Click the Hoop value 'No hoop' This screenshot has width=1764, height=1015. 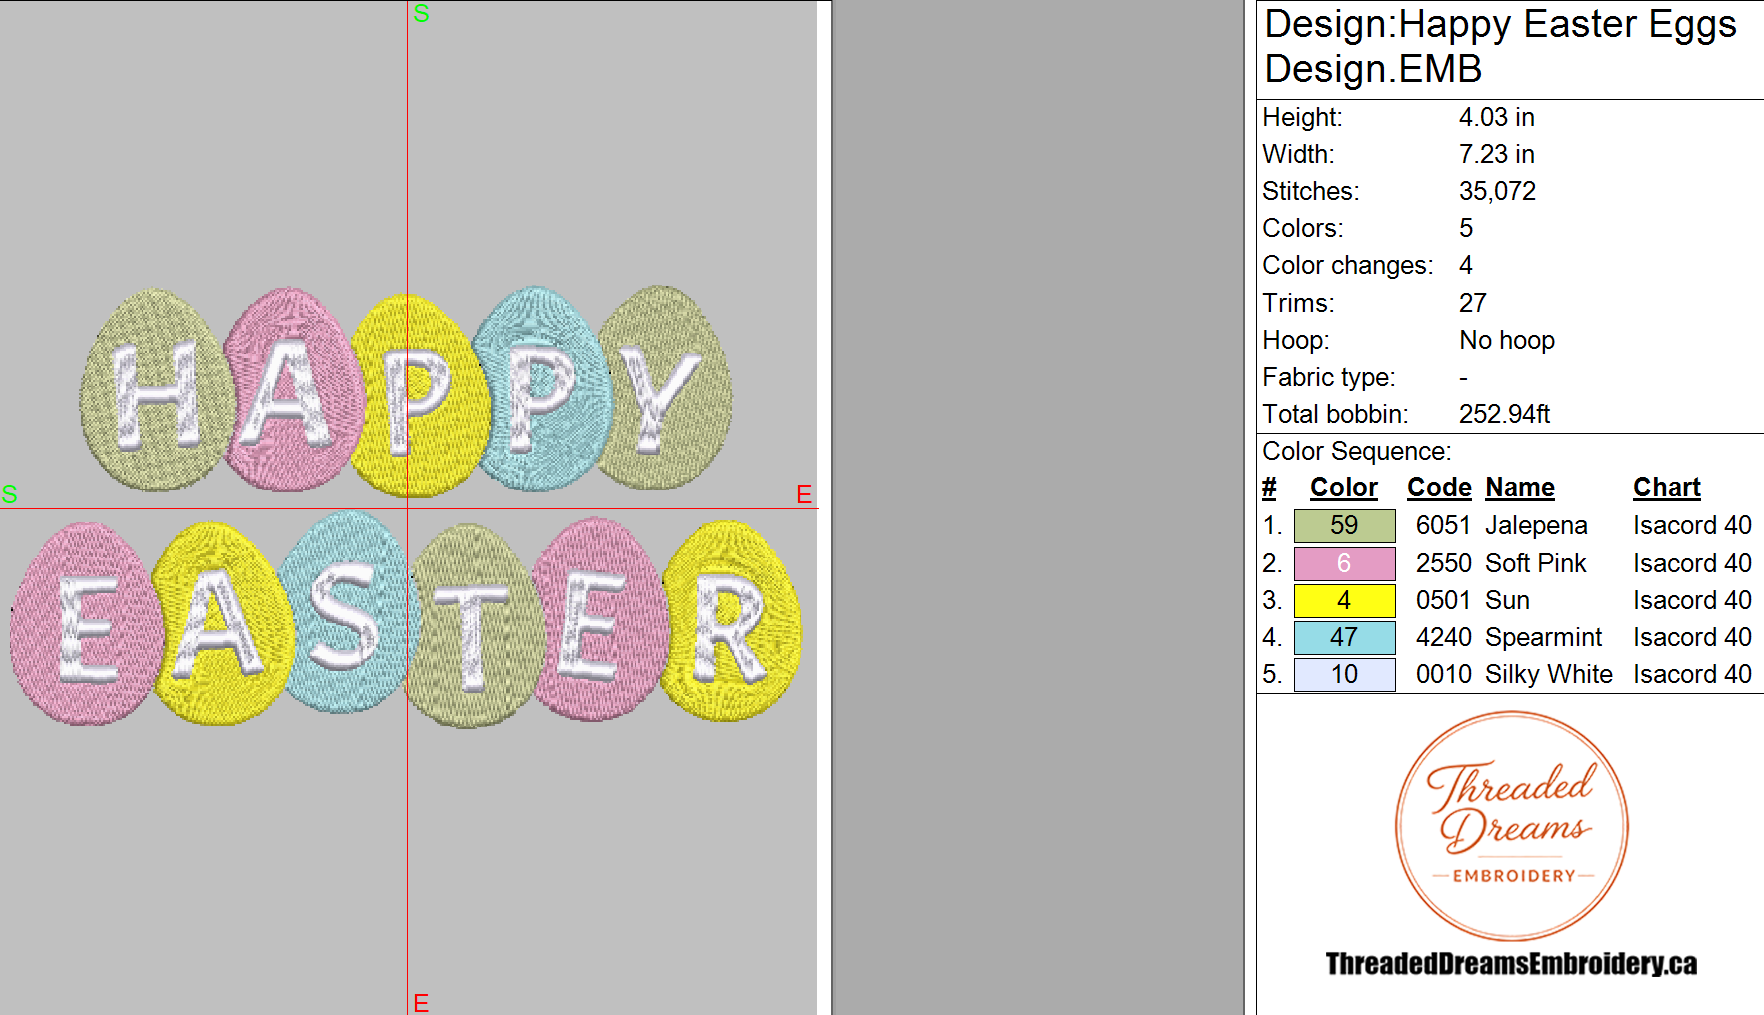(1506, 340)
